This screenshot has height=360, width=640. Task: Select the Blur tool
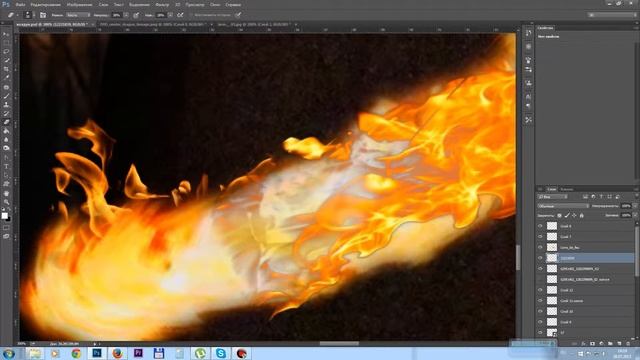[x=6, y=140]
